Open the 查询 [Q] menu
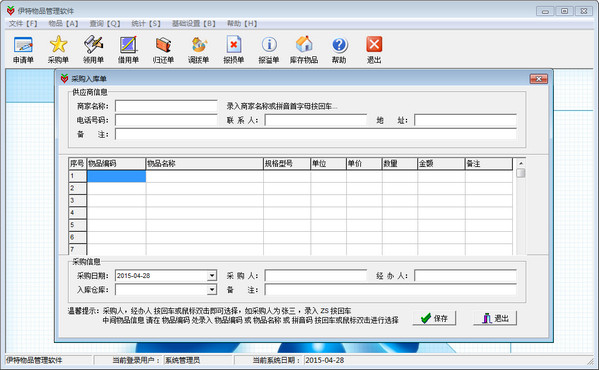This screenshot has height=370, width=599. [105, 24]
